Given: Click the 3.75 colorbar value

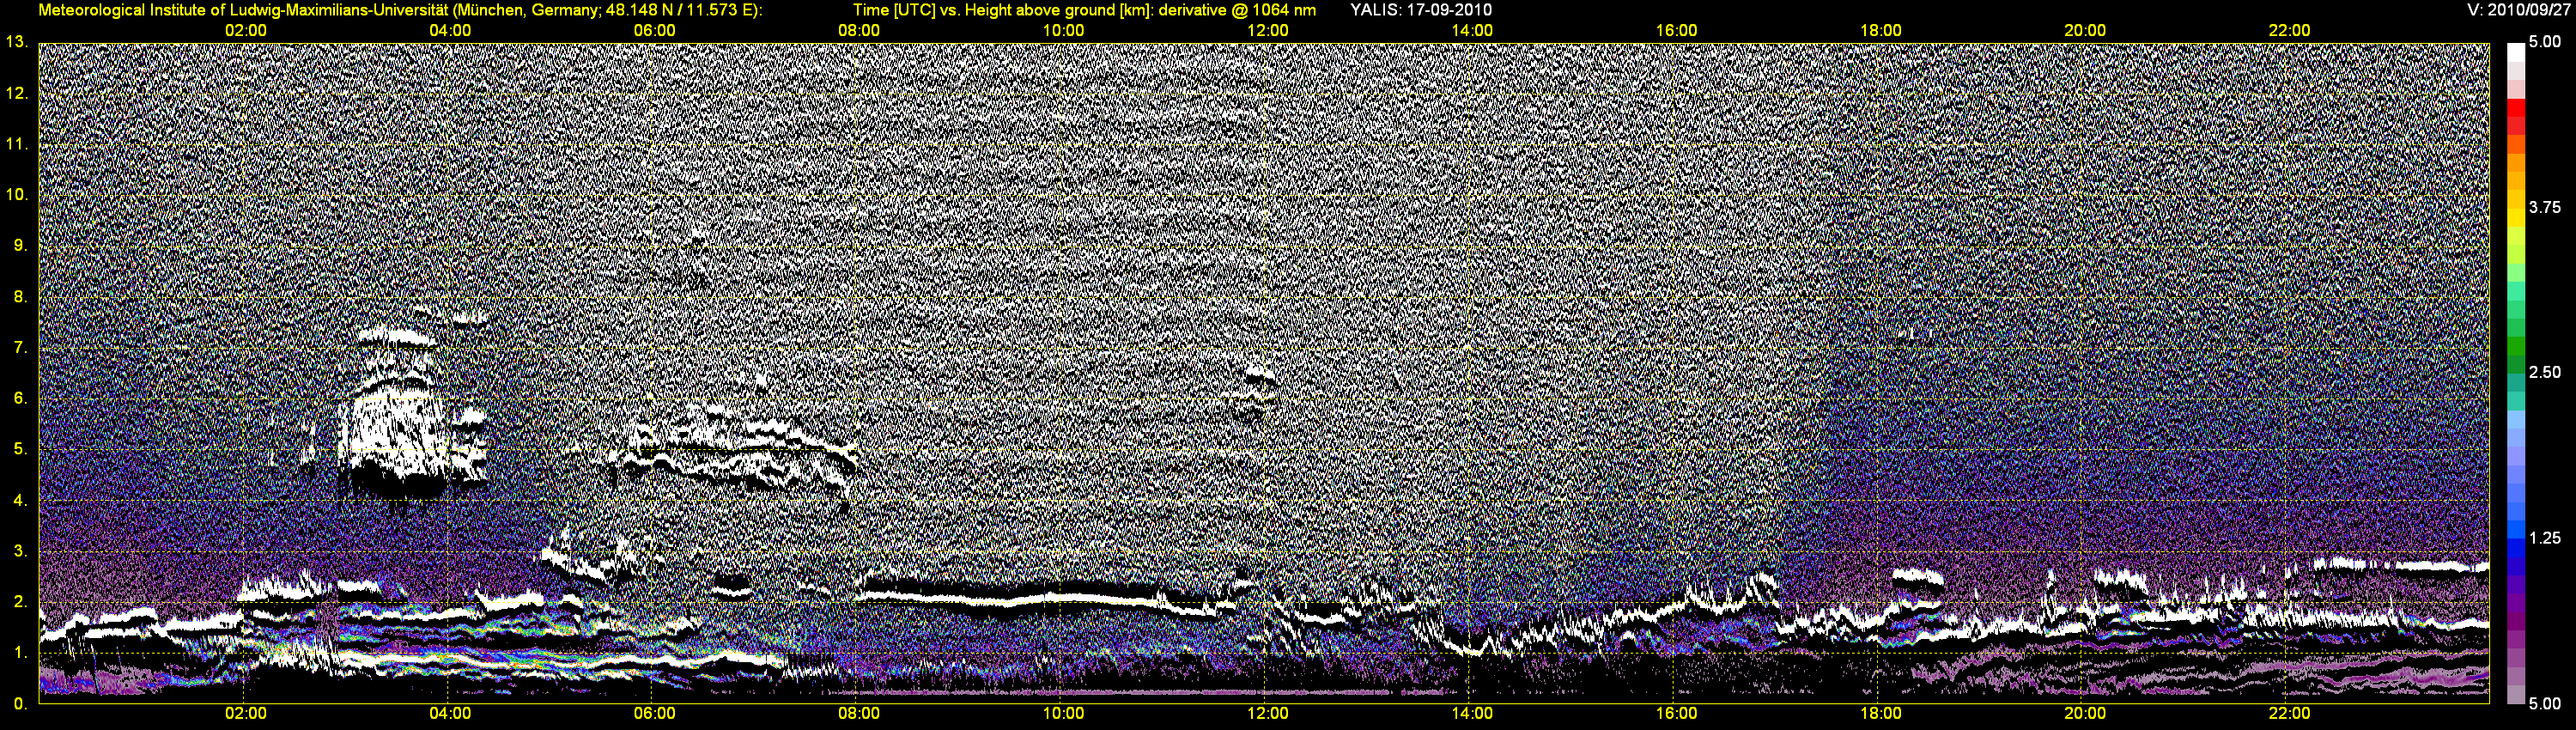Looking at the screenshot, I should [x=2545, y=208].
